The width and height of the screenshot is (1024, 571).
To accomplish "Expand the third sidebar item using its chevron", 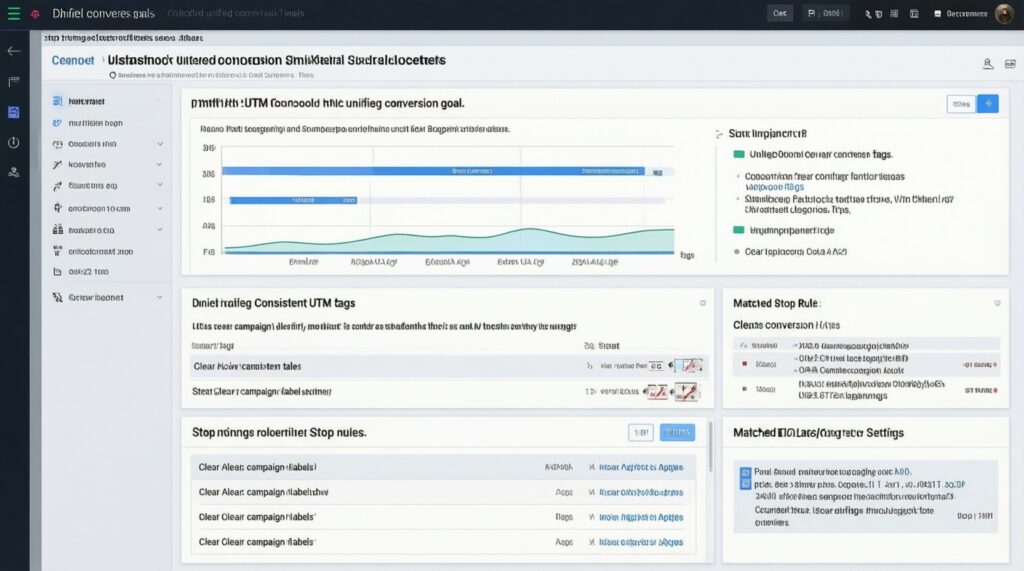I will tap(159, 144).
